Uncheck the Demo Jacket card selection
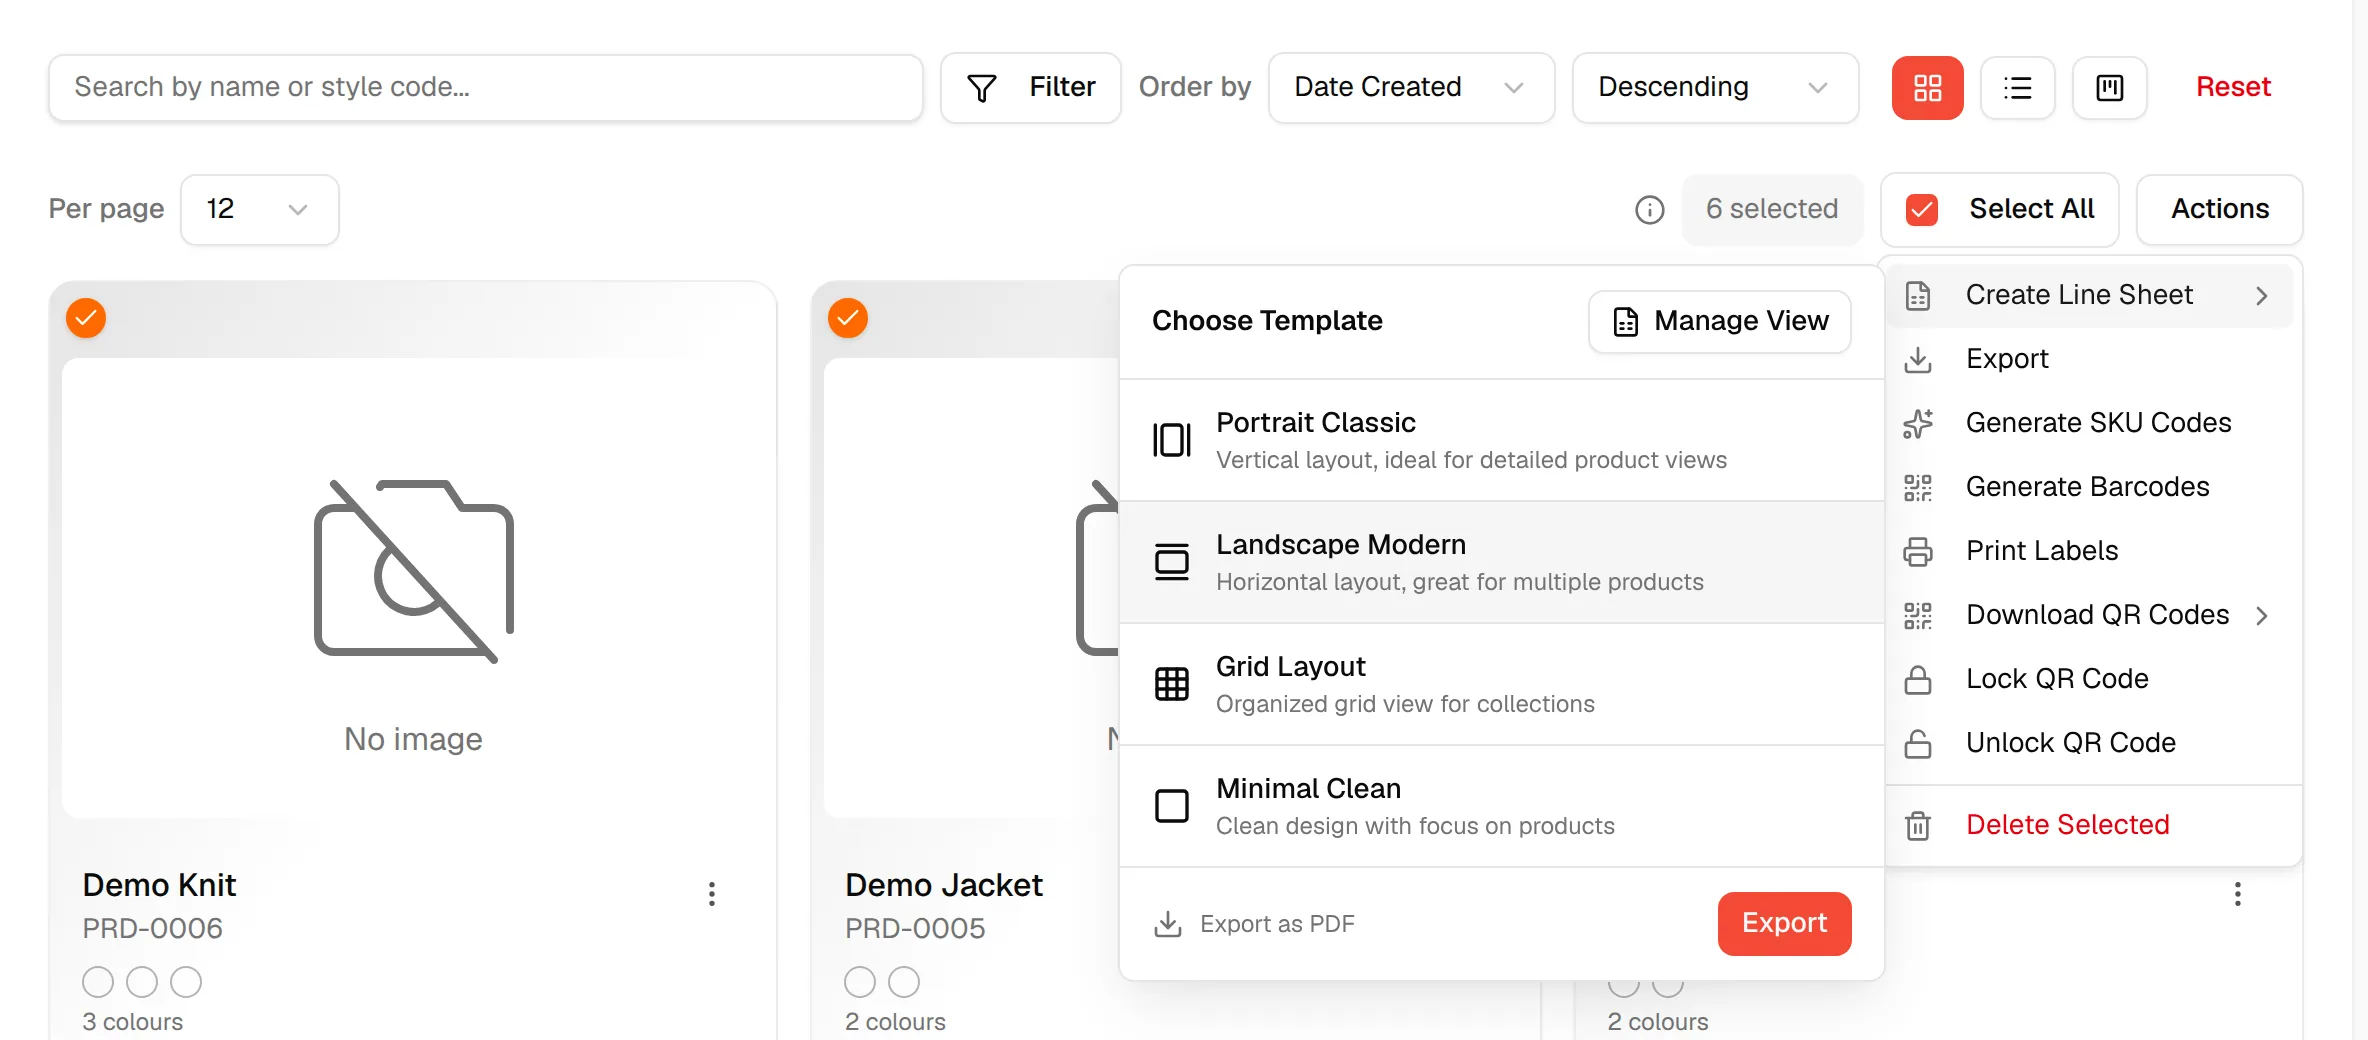This screenshot has height=1040, width=2368. 848,318
